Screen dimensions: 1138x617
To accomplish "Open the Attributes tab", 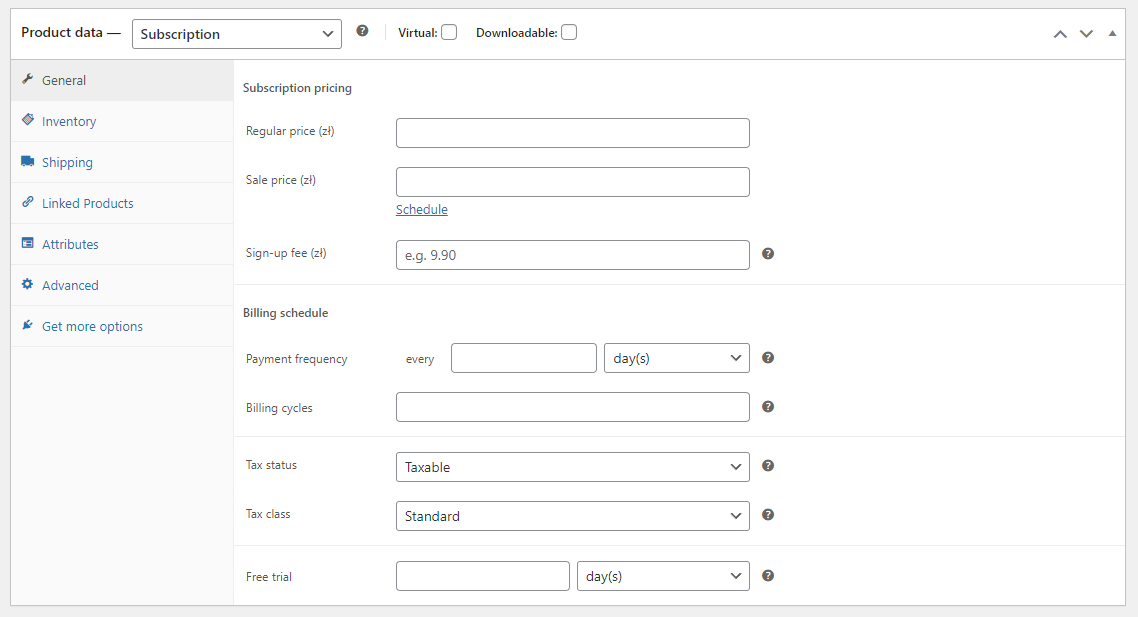I will (122, 245).
